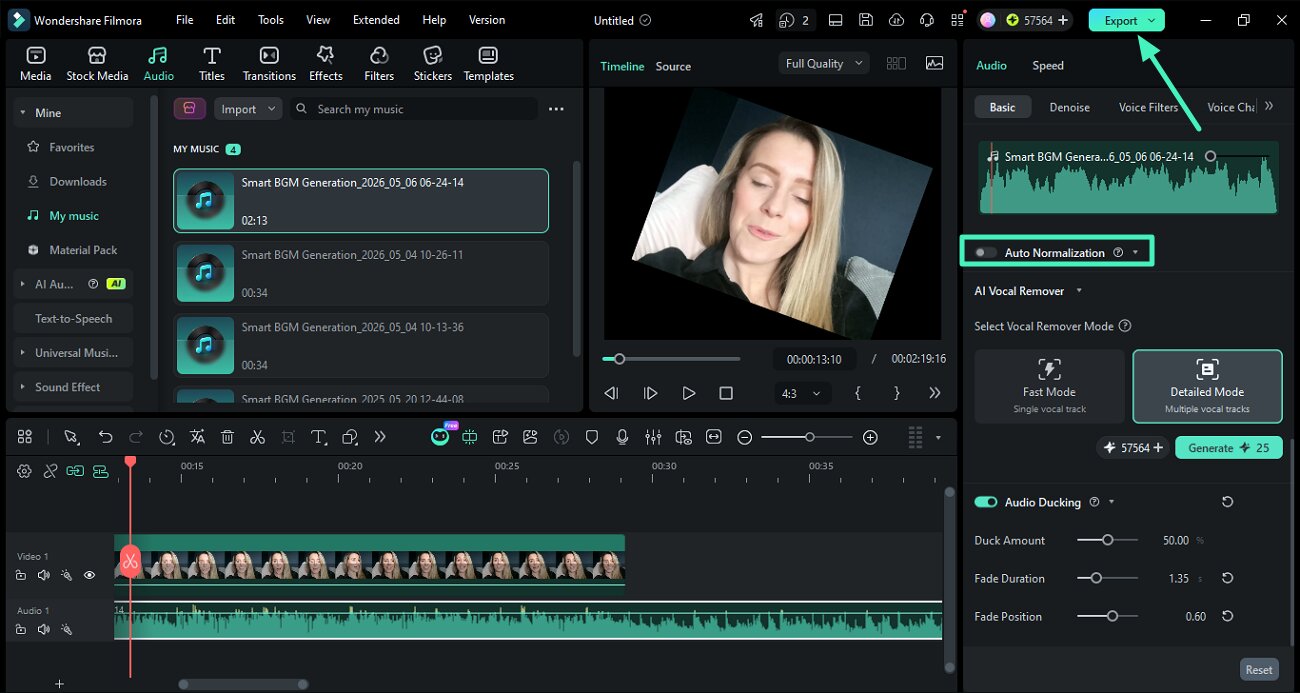Hide the Video 1 track with eye icon

[x=89, y=575]
